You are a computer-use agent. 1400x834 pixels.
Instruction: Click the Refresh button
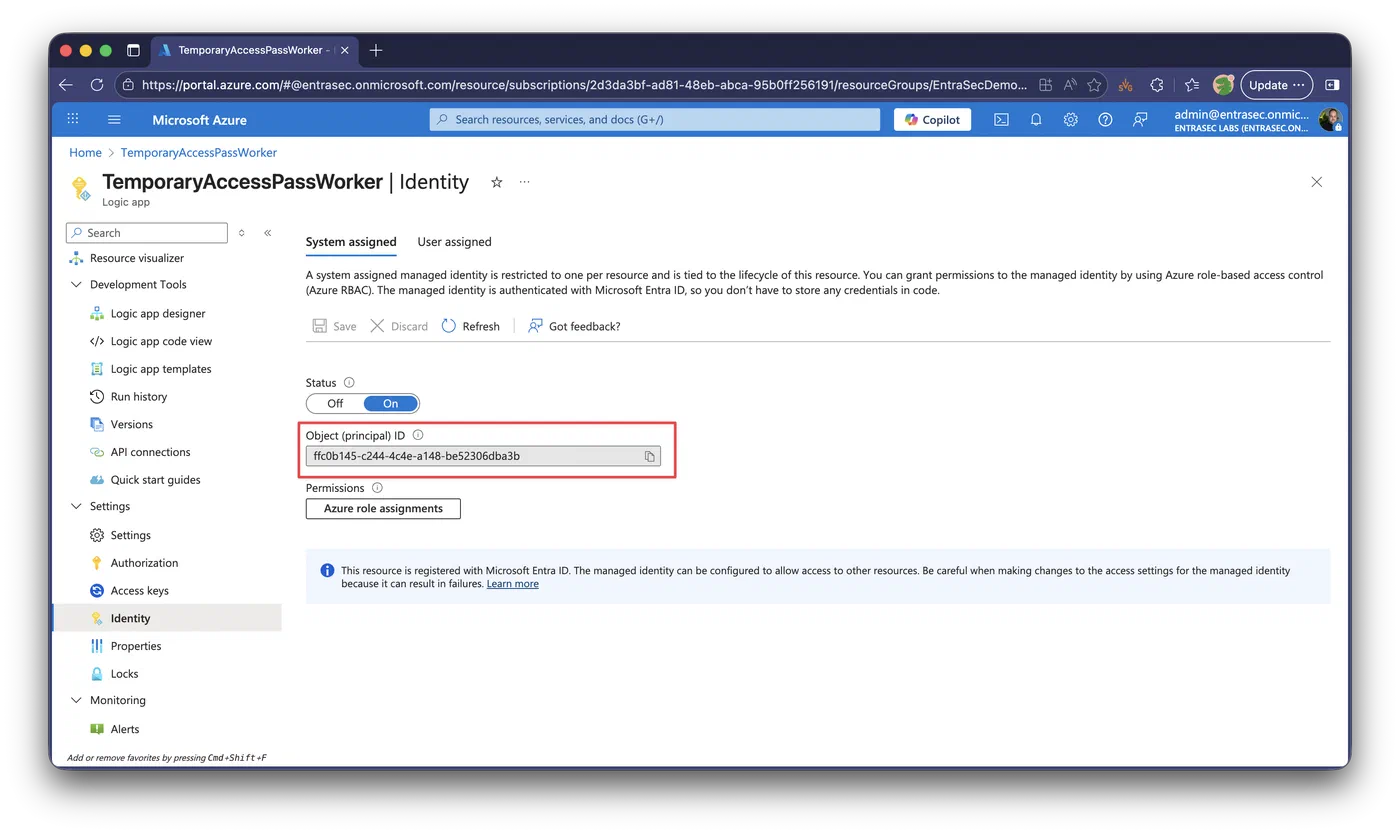(x=470, y=326)
